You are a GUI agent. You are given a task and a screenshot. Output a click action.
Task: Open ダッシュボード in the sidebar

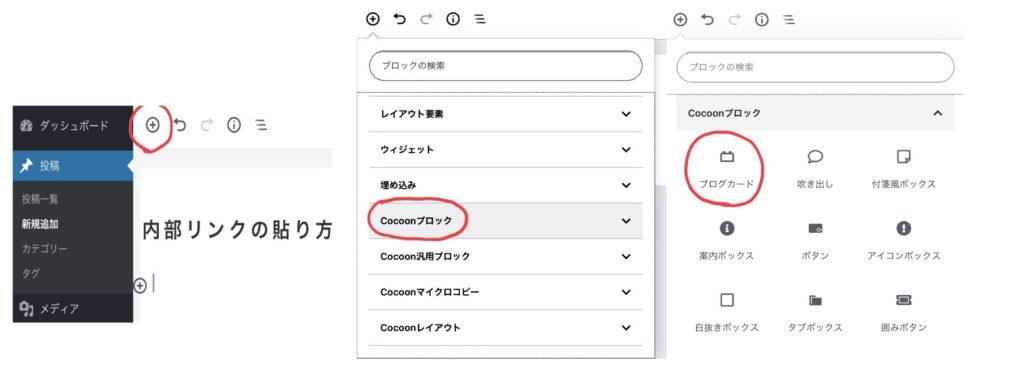tap(73, 125)
